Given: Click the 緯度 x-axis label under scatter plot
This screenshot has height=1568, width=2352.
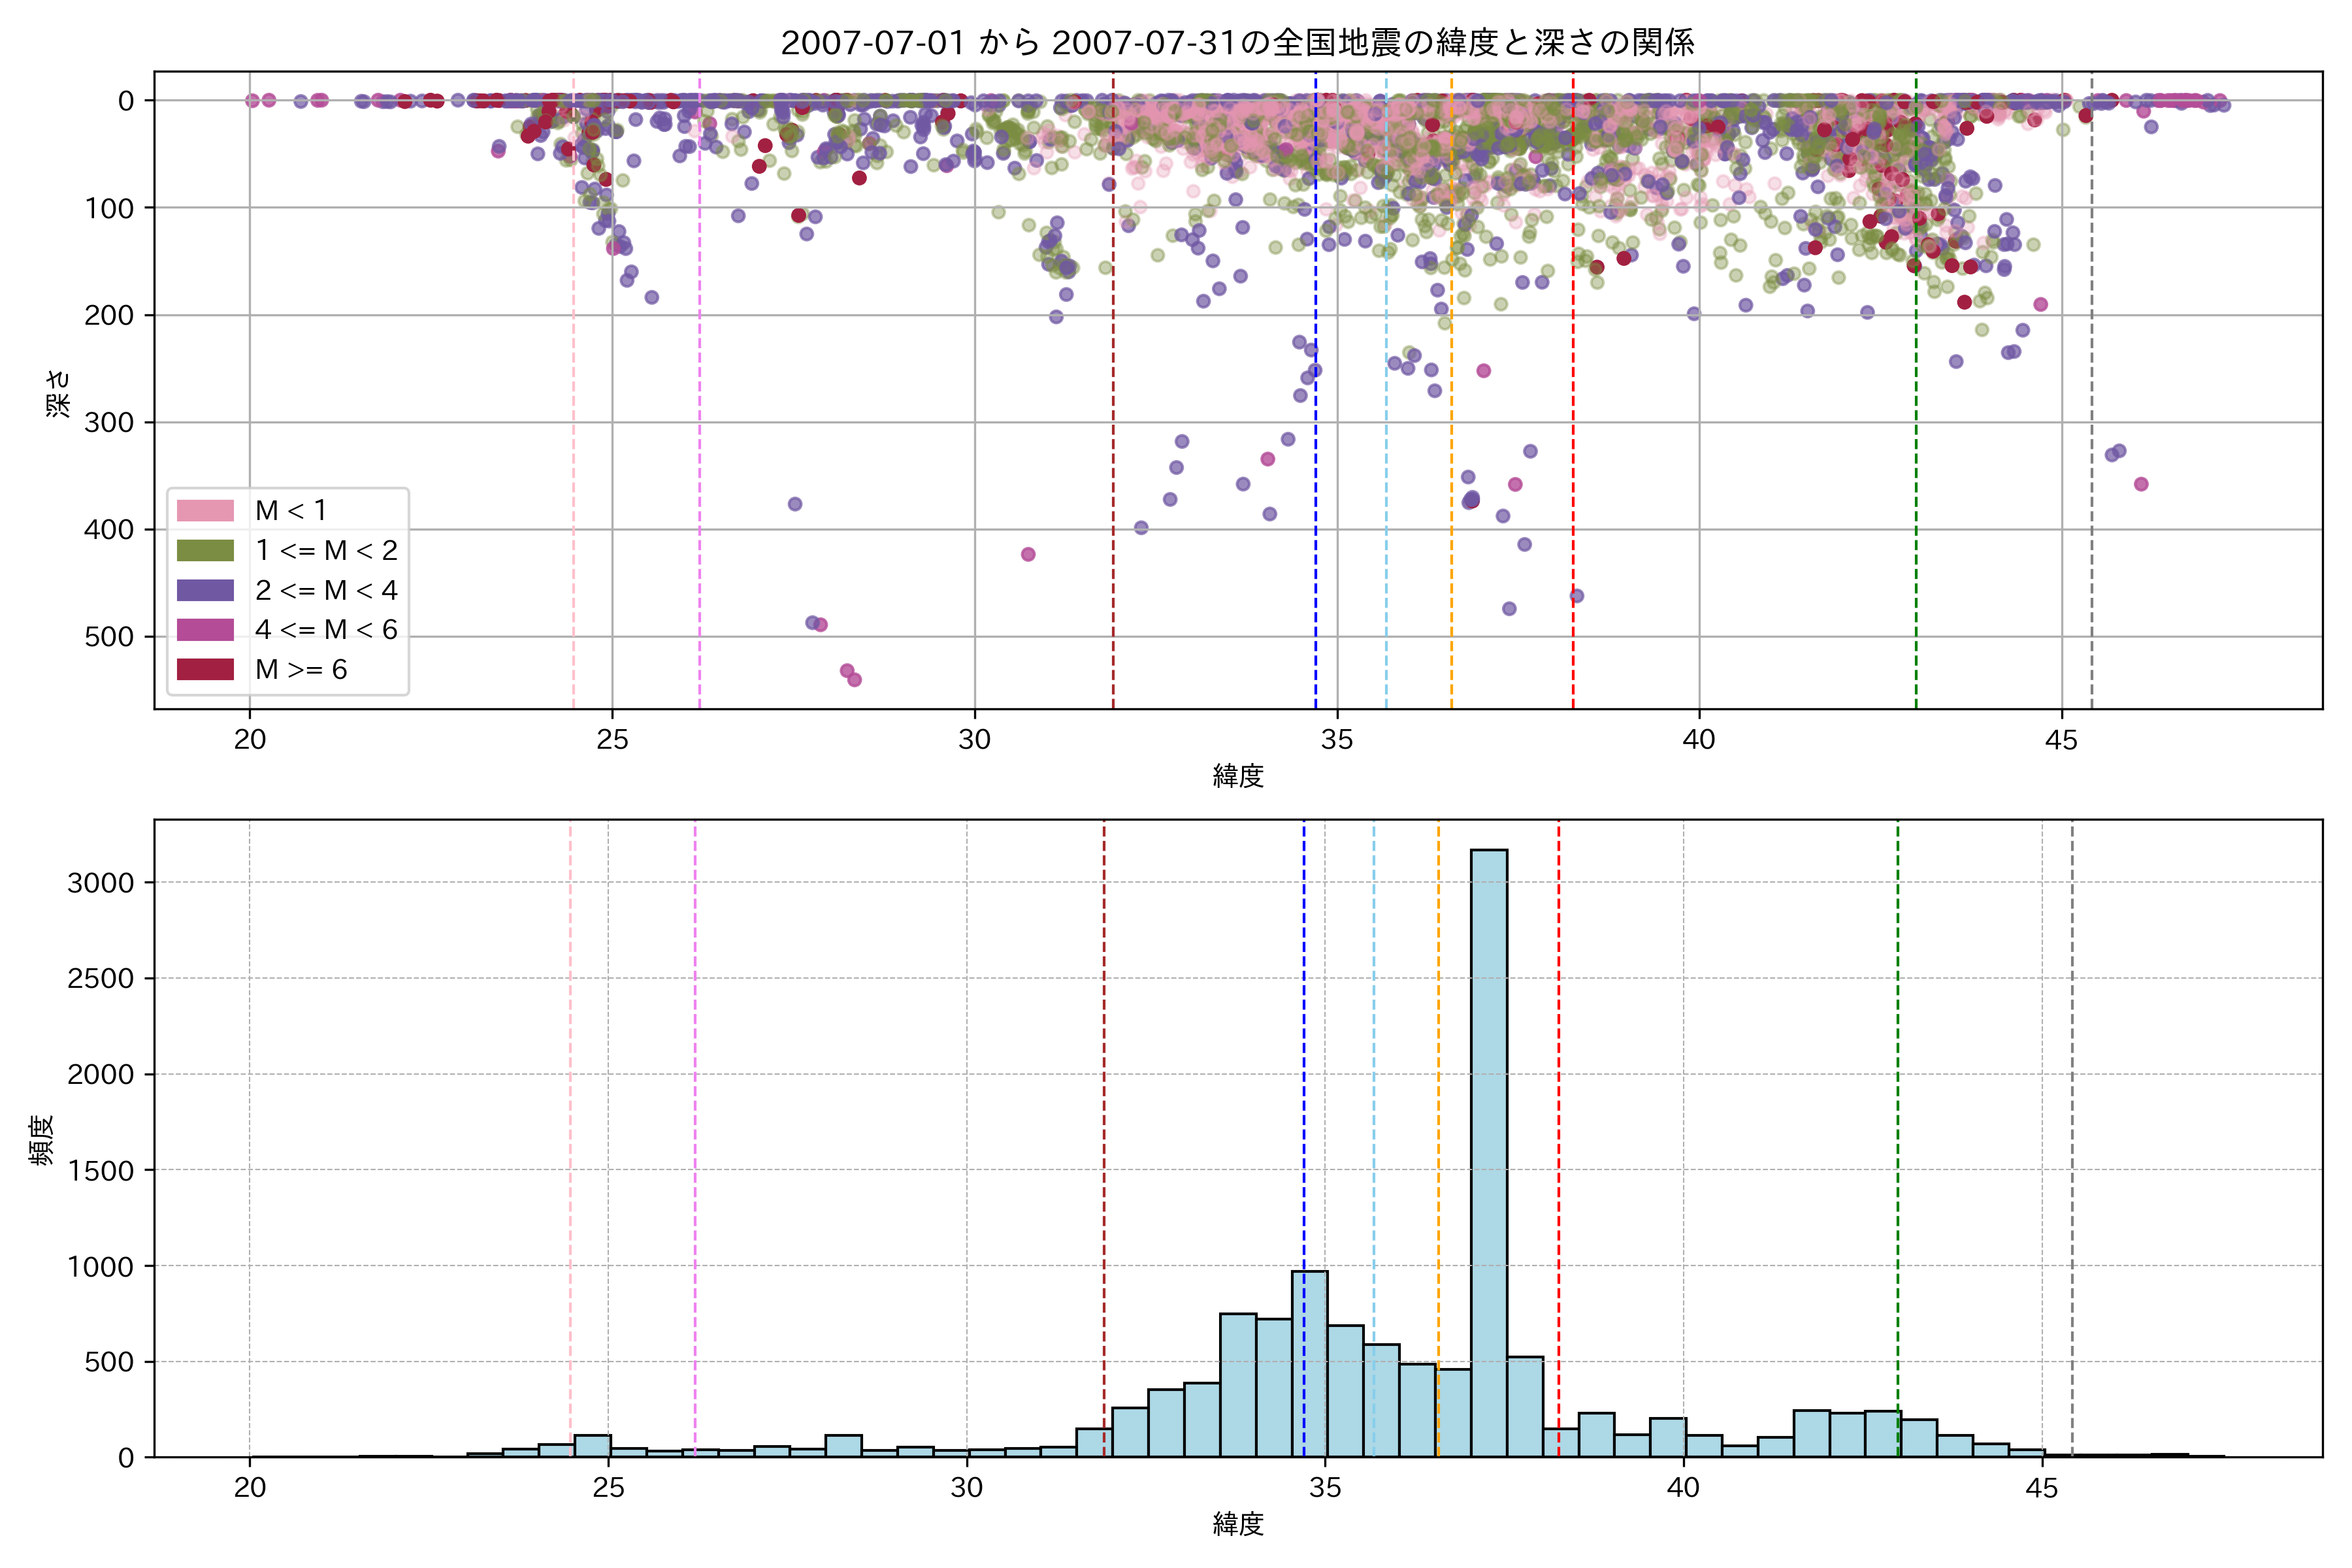Looking at the screenshot, I should coord(1238,776).
